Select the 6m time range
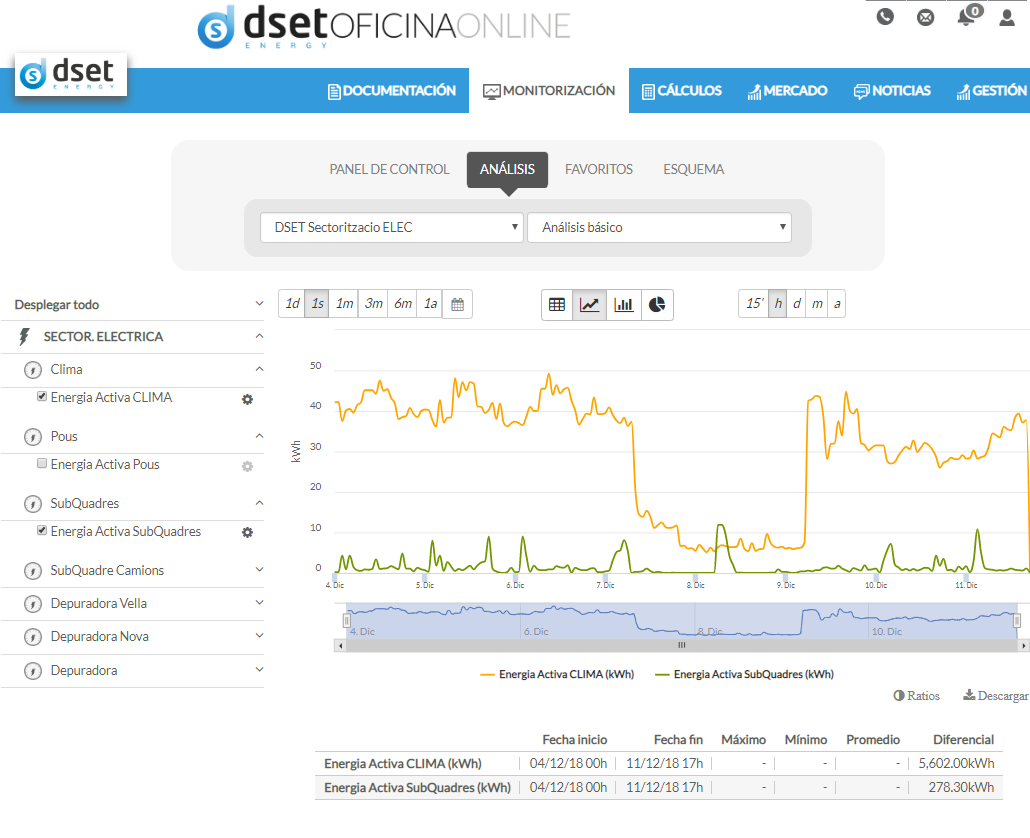Screen dimensions: 1030x838 pyautogui.click(x=403, y=303)
